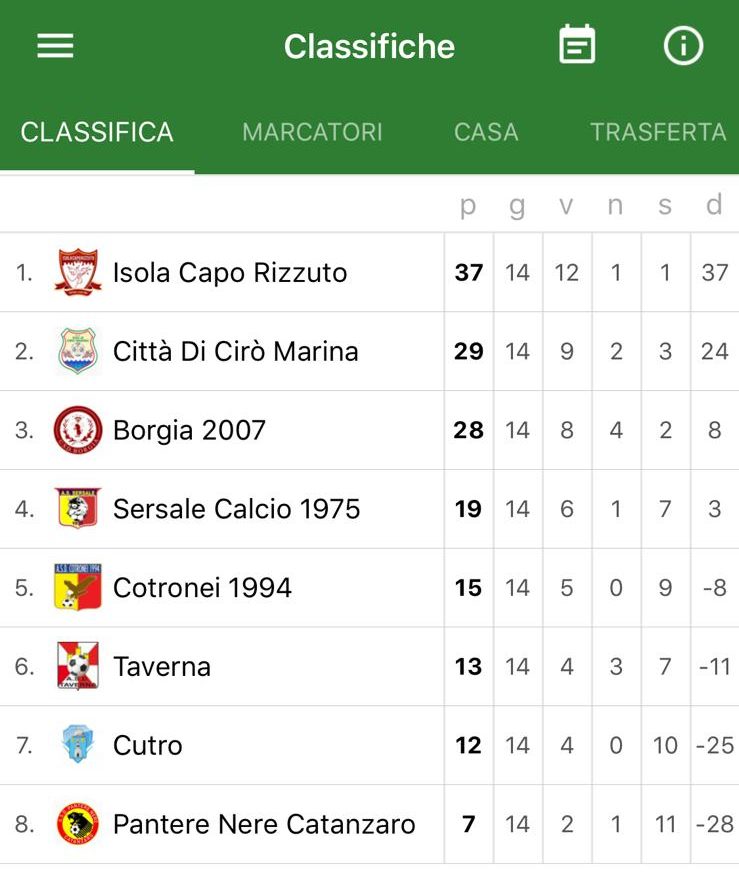Select the Cutro team name
The image size is (739, 892).
pyautogui.click(x=148, y=745)
